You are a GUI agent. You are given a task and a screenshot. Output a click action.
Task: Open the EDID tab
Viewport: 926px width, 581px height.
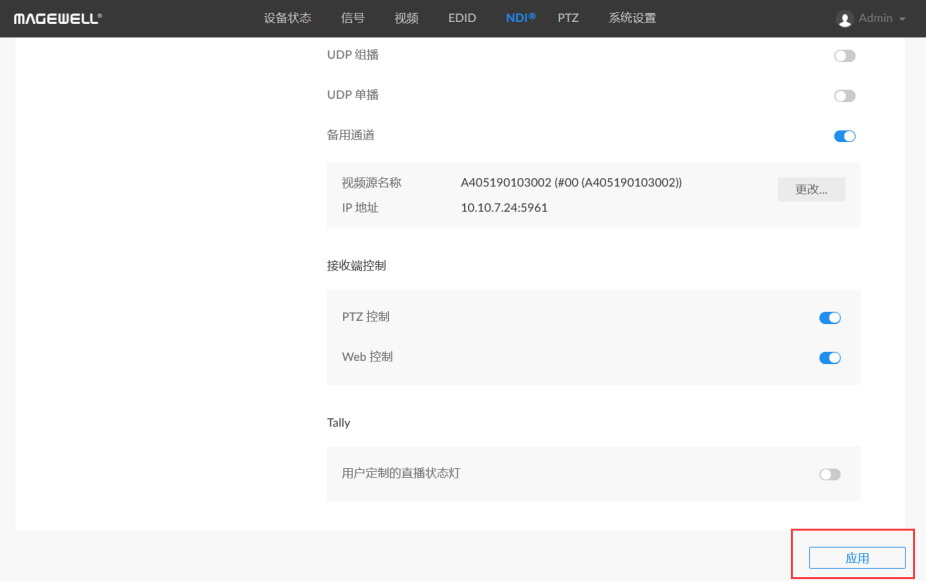[x=461, y=19]
